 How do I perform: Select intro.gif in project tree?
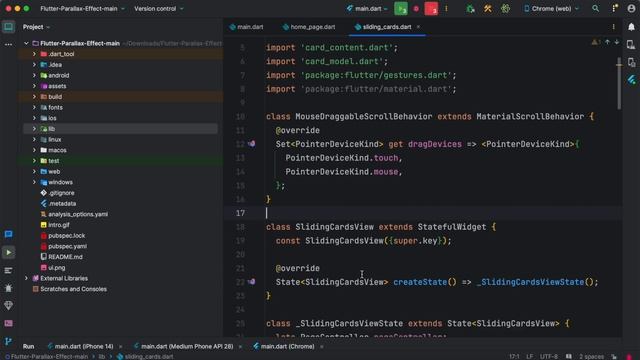[59, 225]
